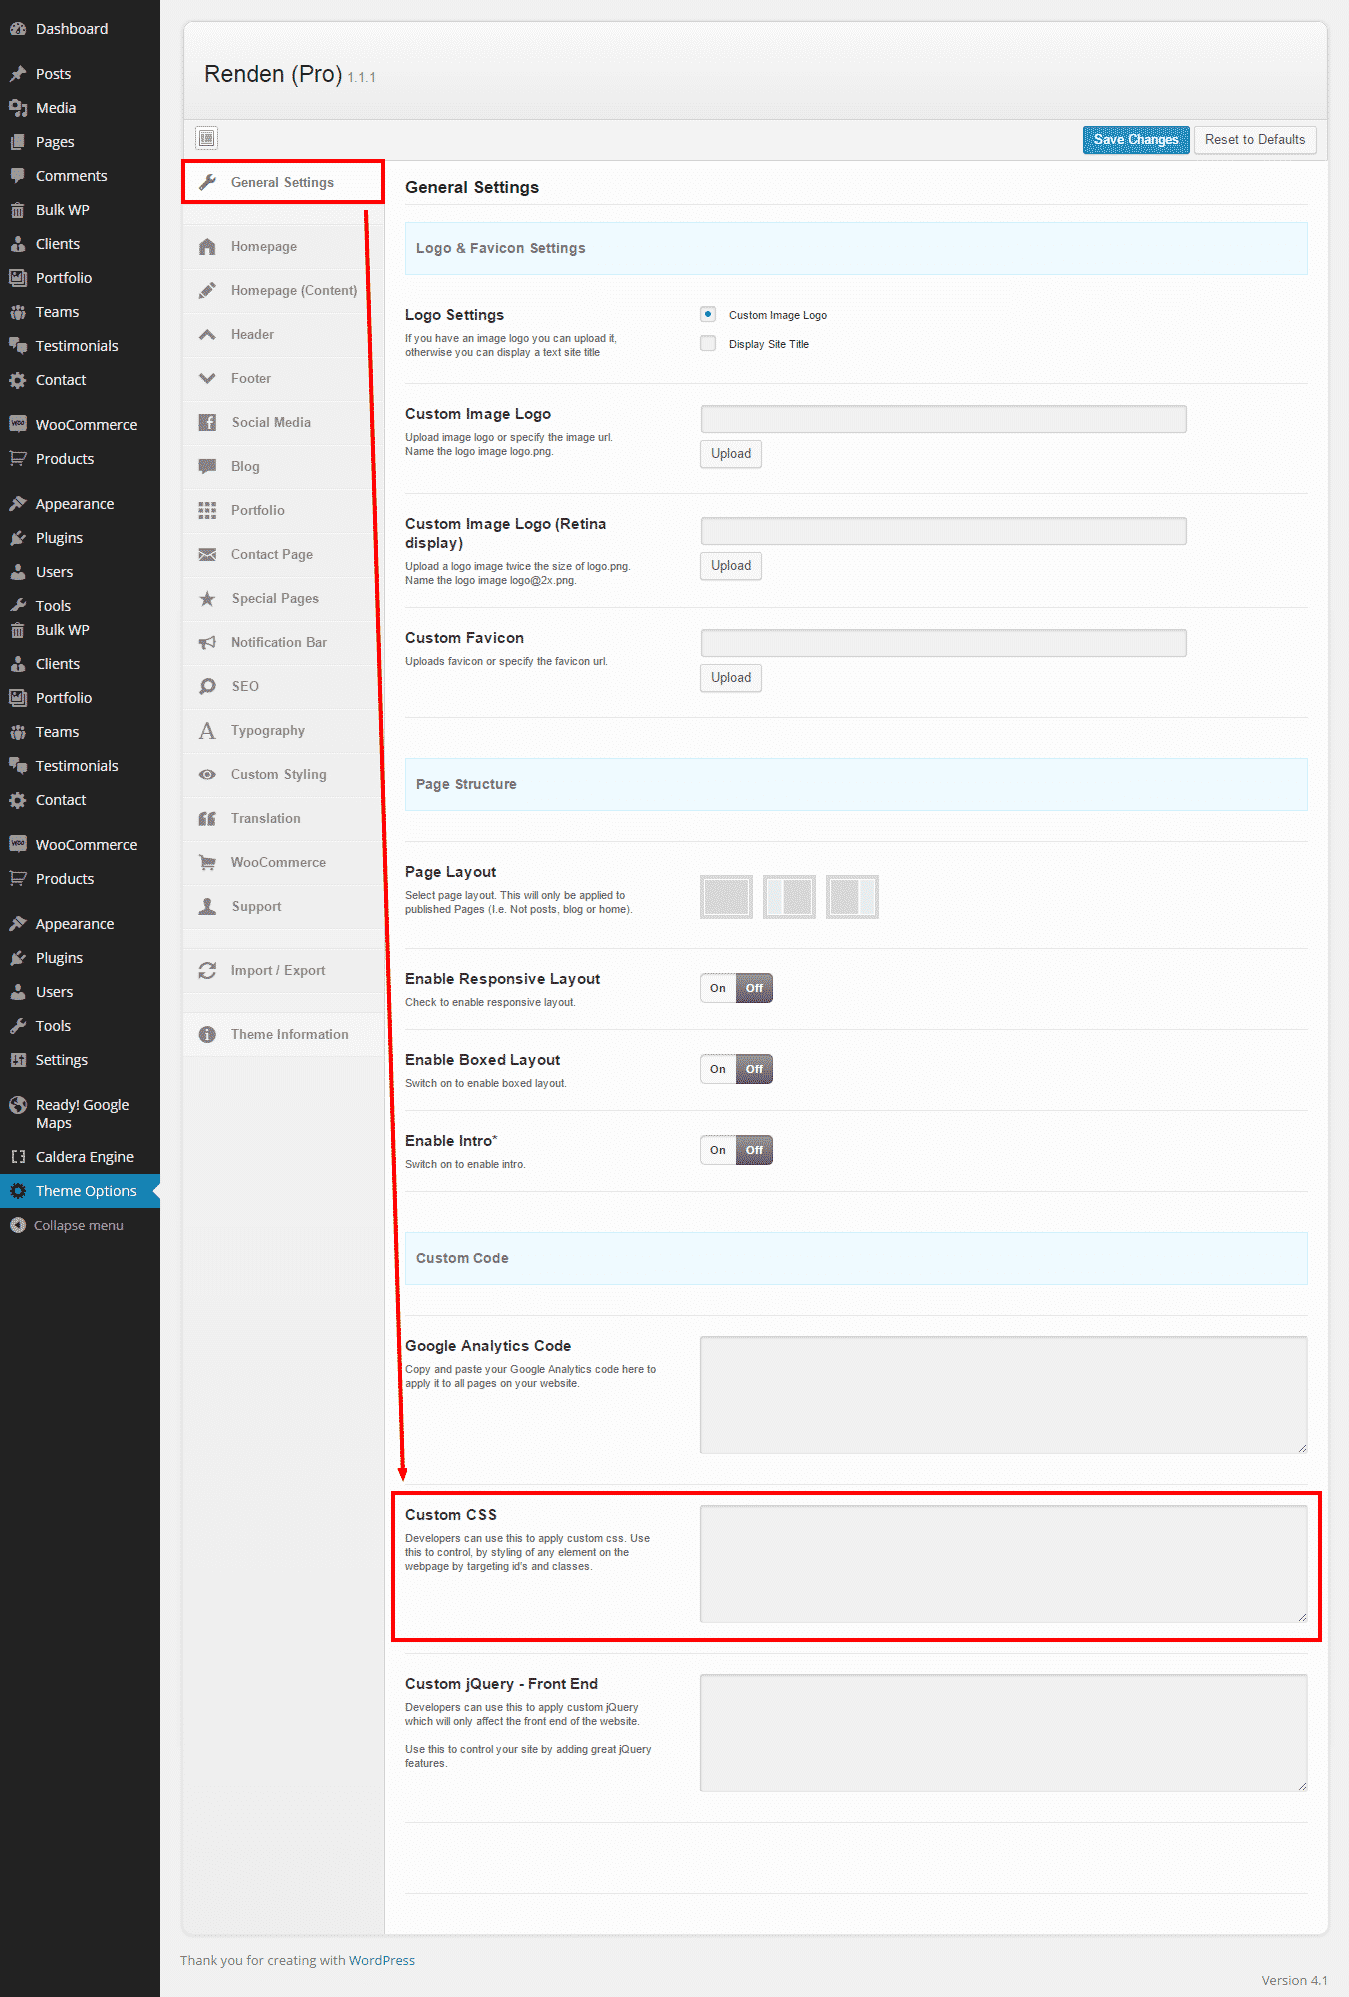Image resolution: width=1349 pixels, height=1997 pixels.
Task: Select the Display Site Title option
Action: tap(708, 344)
